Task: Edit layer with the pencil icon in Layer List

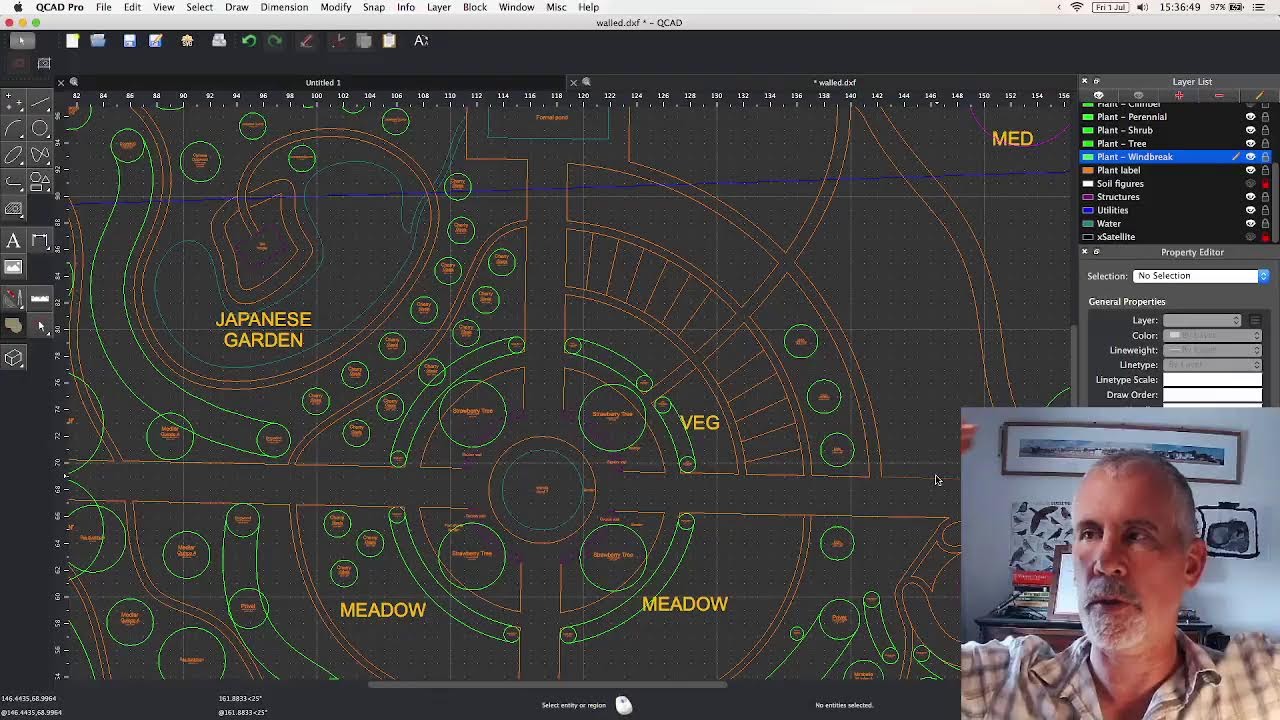Action: pos(1259,96)
